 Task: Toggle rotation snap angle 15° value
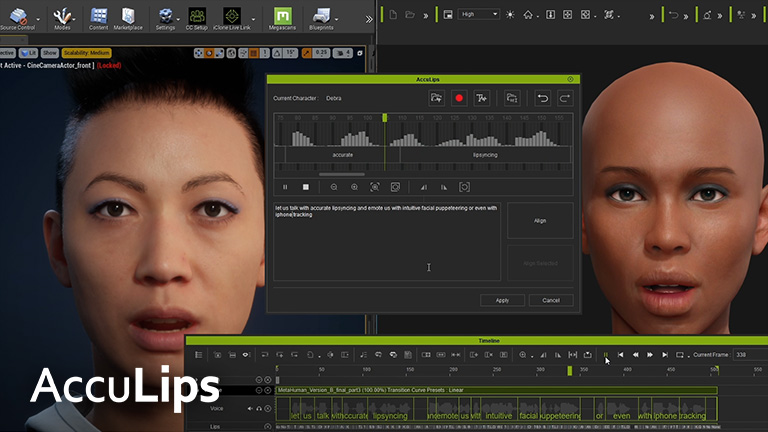tap(290, 53)
